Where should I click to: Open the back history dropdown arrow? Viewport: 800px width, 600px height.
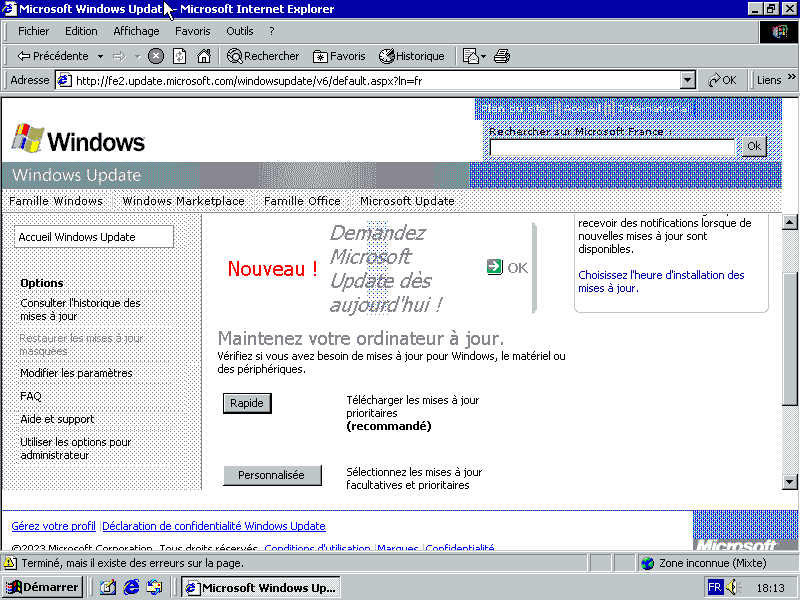click(101, 56)
